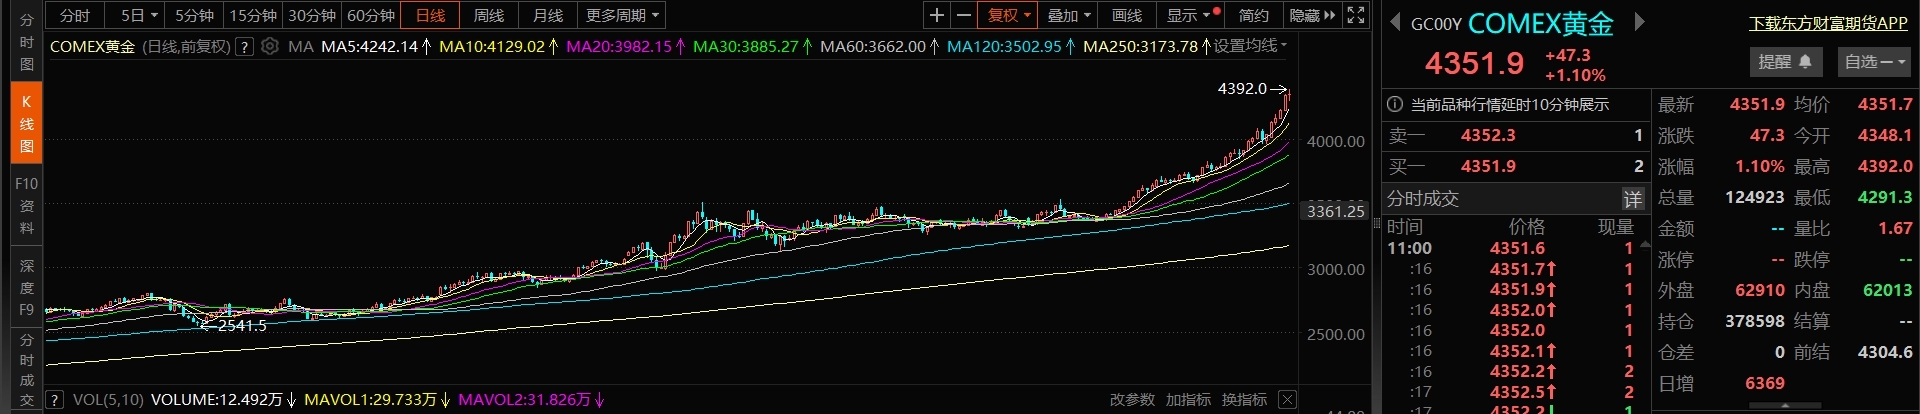Image resolution: width=1920 pixels, height=414 pixels.
Task: Click the 4392.0 high price annotation
Action: click(x=1242, y=89)
